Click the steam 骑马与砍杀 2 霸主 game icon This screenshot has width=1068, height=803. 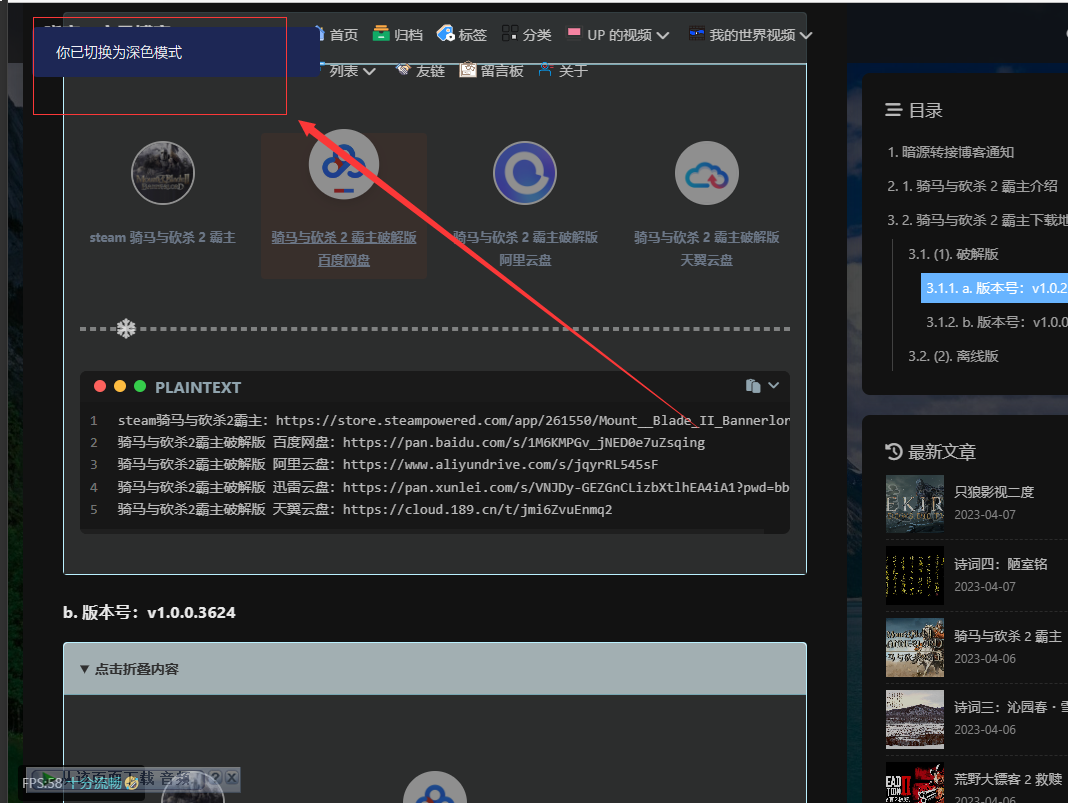[x=163, y=173]
